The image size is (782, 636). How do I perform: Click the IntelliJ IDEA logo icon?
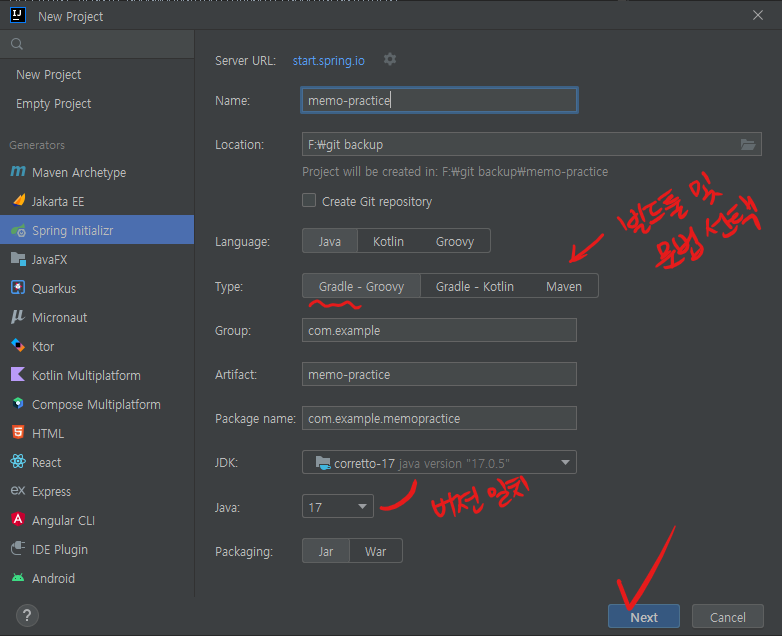click(18, 15)
